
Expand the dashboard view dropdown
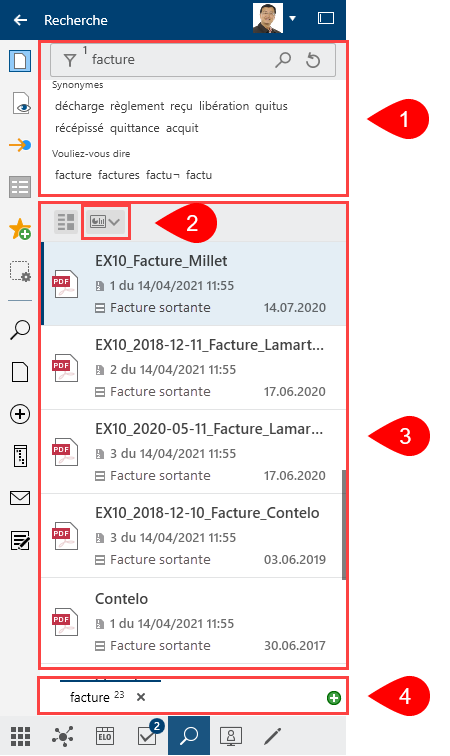coord(105,222)
